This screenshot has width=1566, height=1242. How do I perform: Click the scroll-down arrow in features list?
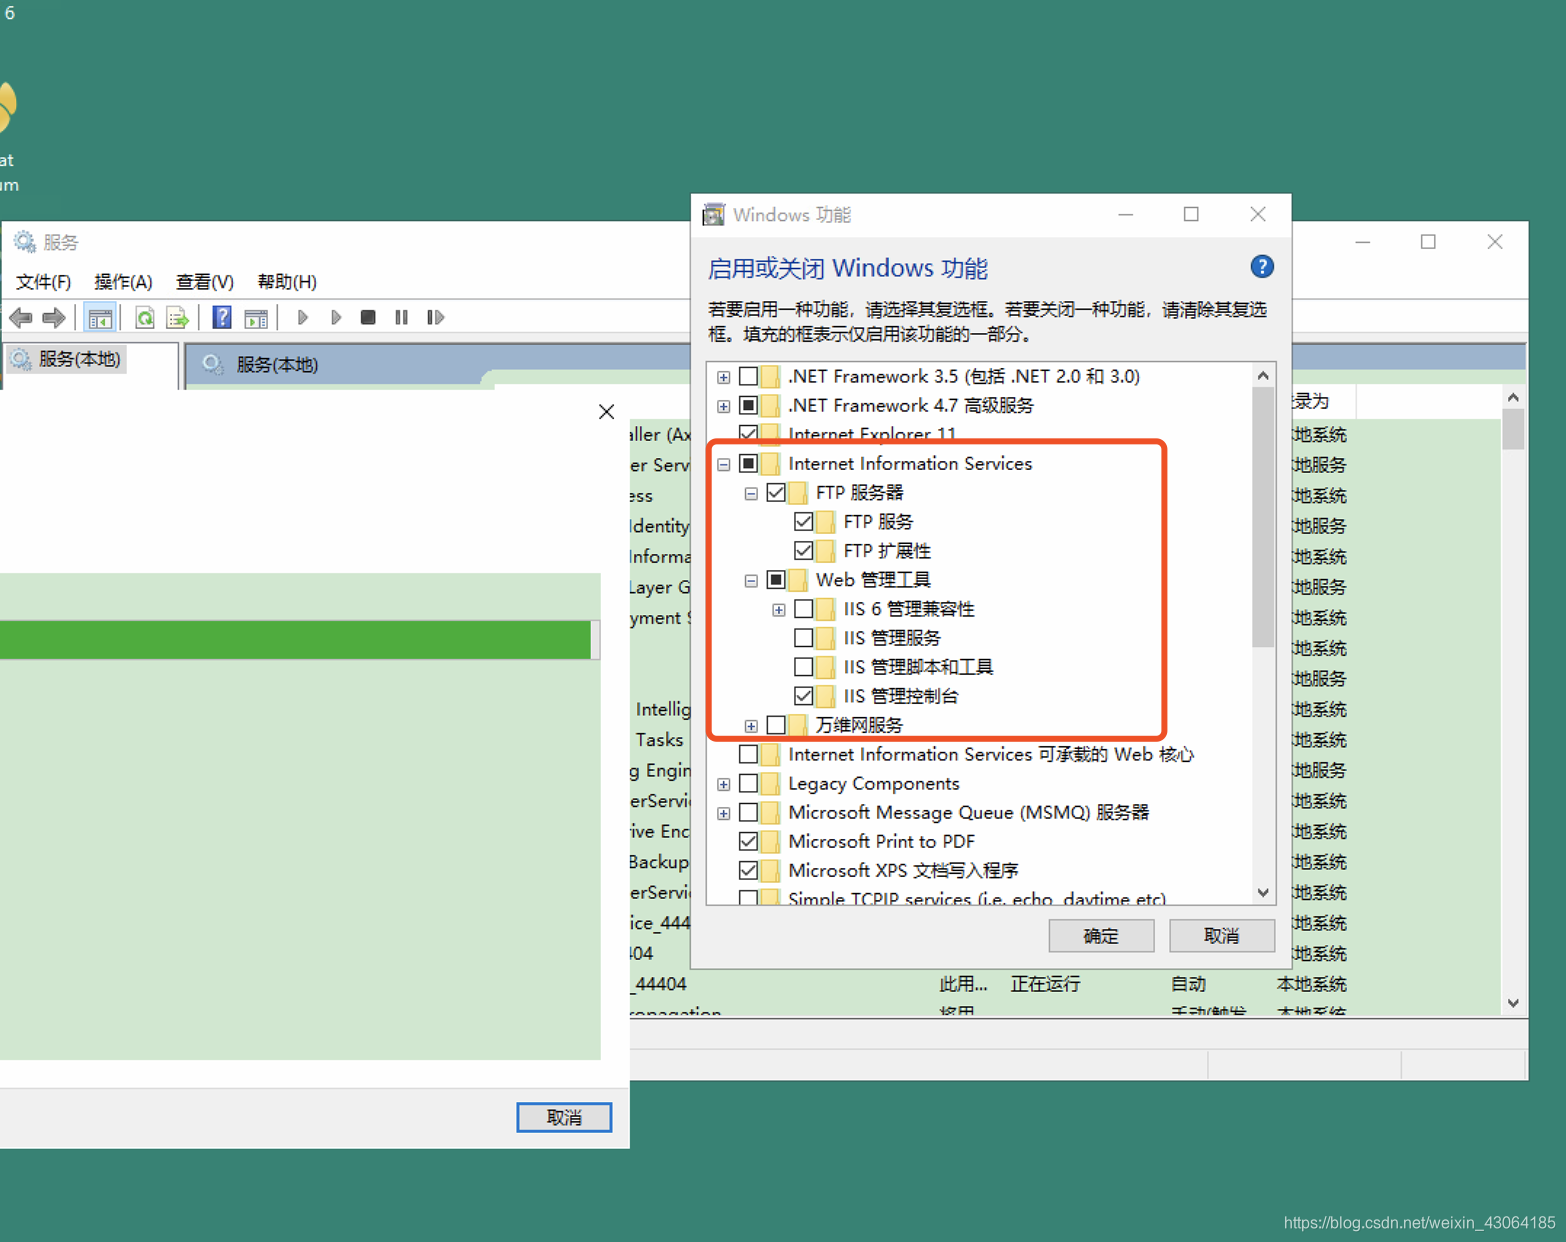[x=1263, y=893]
